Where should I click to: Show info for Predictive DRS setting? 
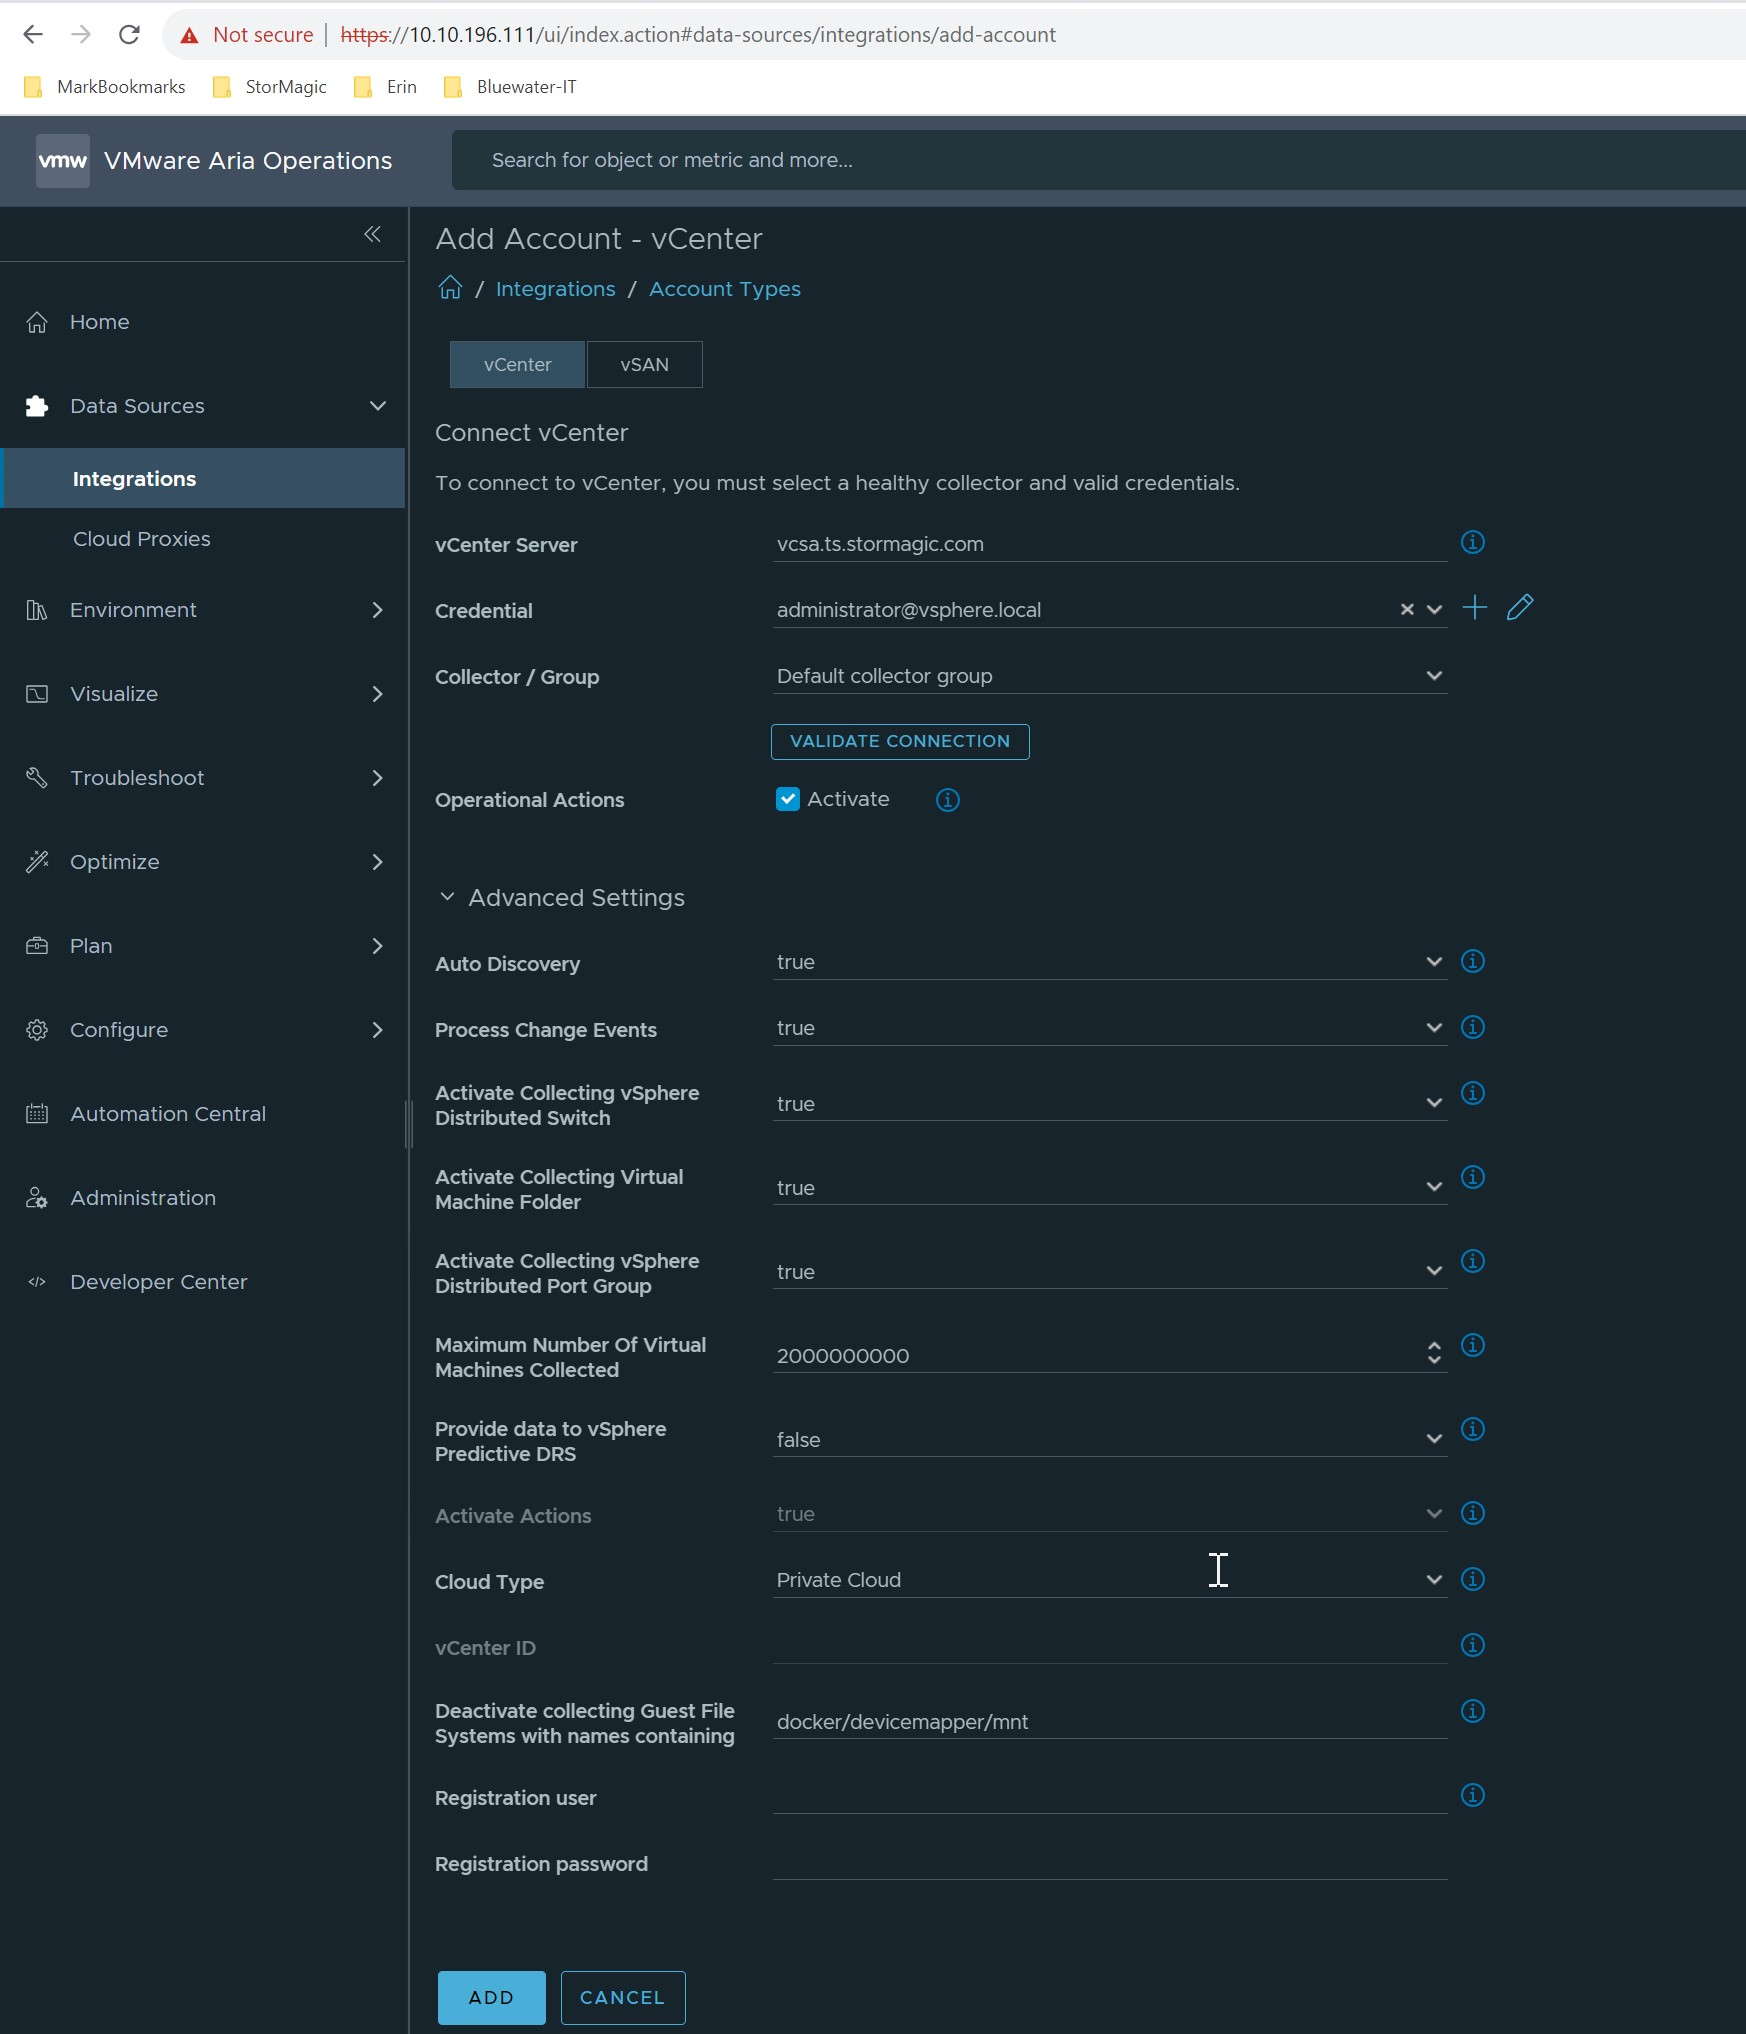(x=1472, y=1429)
